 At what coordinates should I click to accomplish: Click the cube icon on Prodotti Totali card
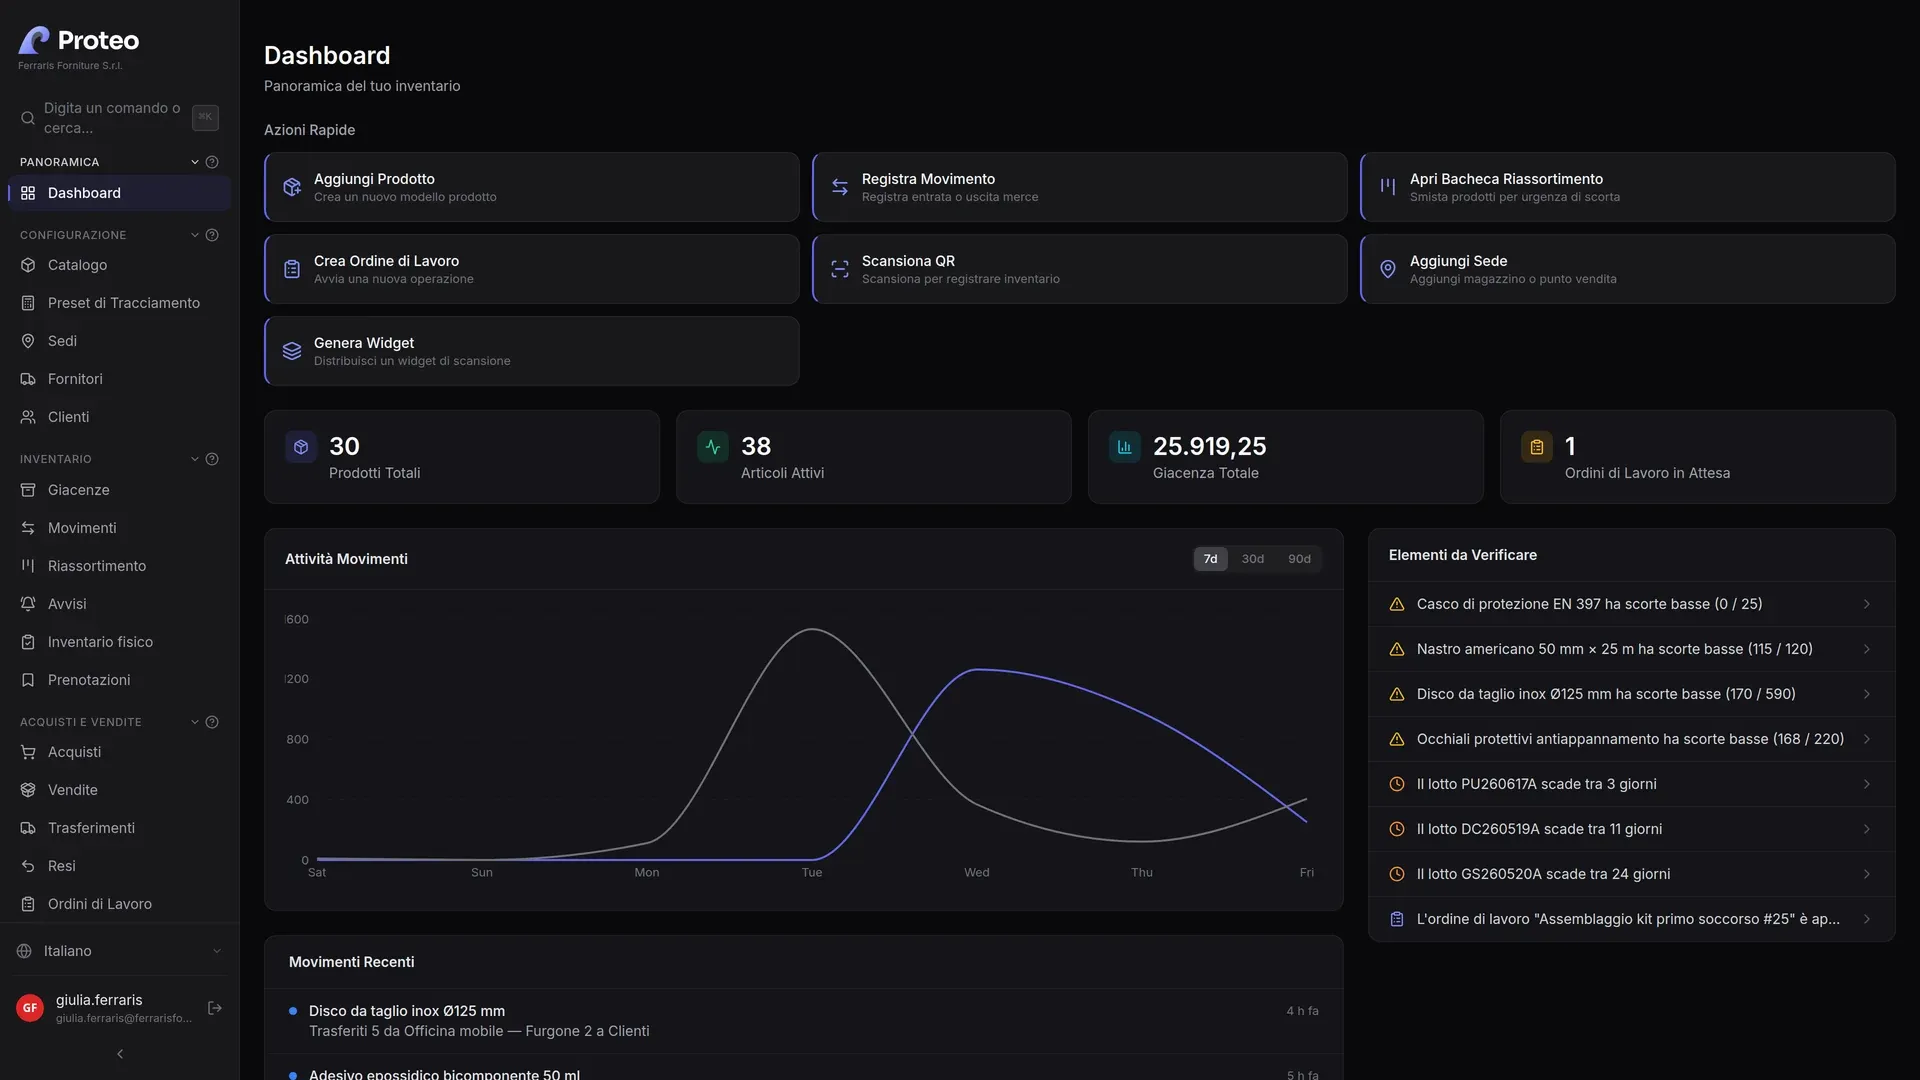pos(301,447)
